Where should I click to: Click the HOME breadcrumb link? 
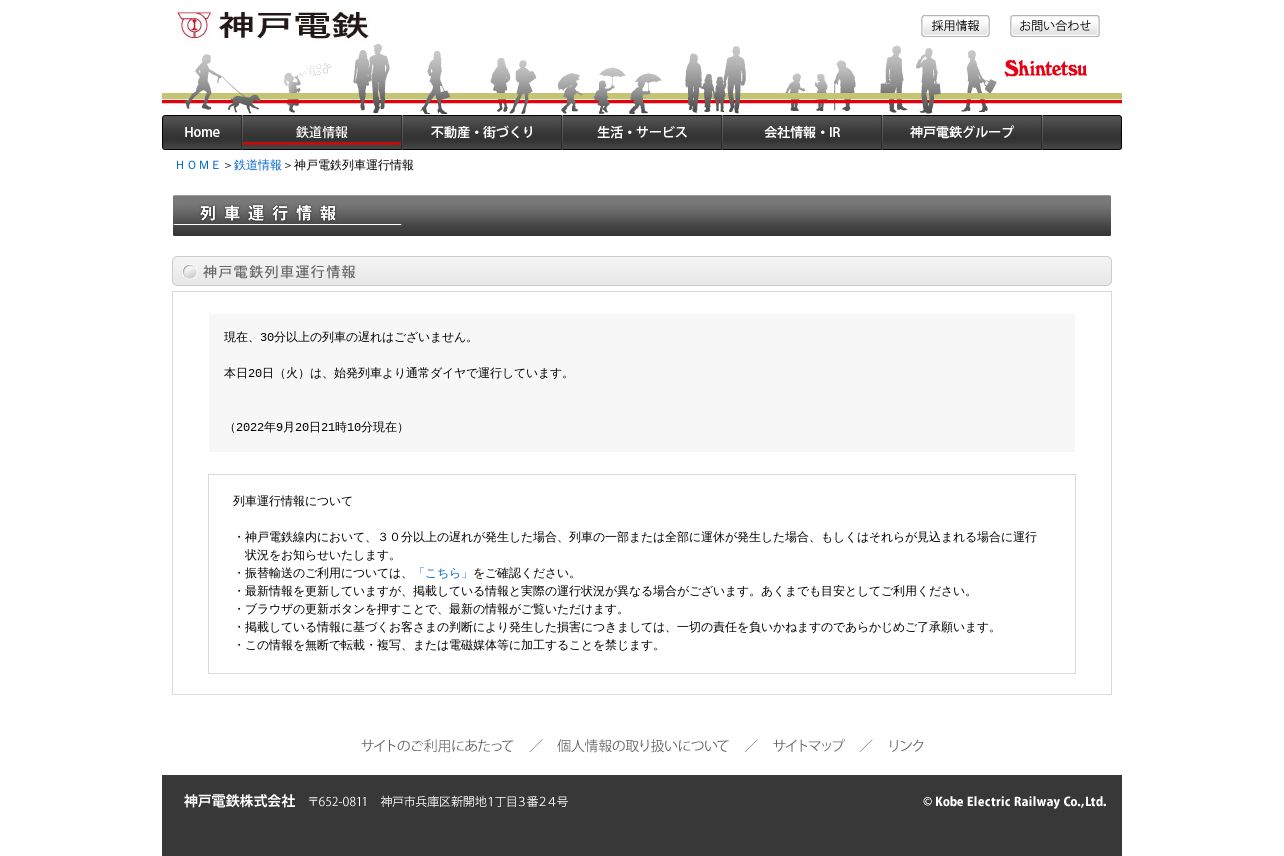point(198,165)
